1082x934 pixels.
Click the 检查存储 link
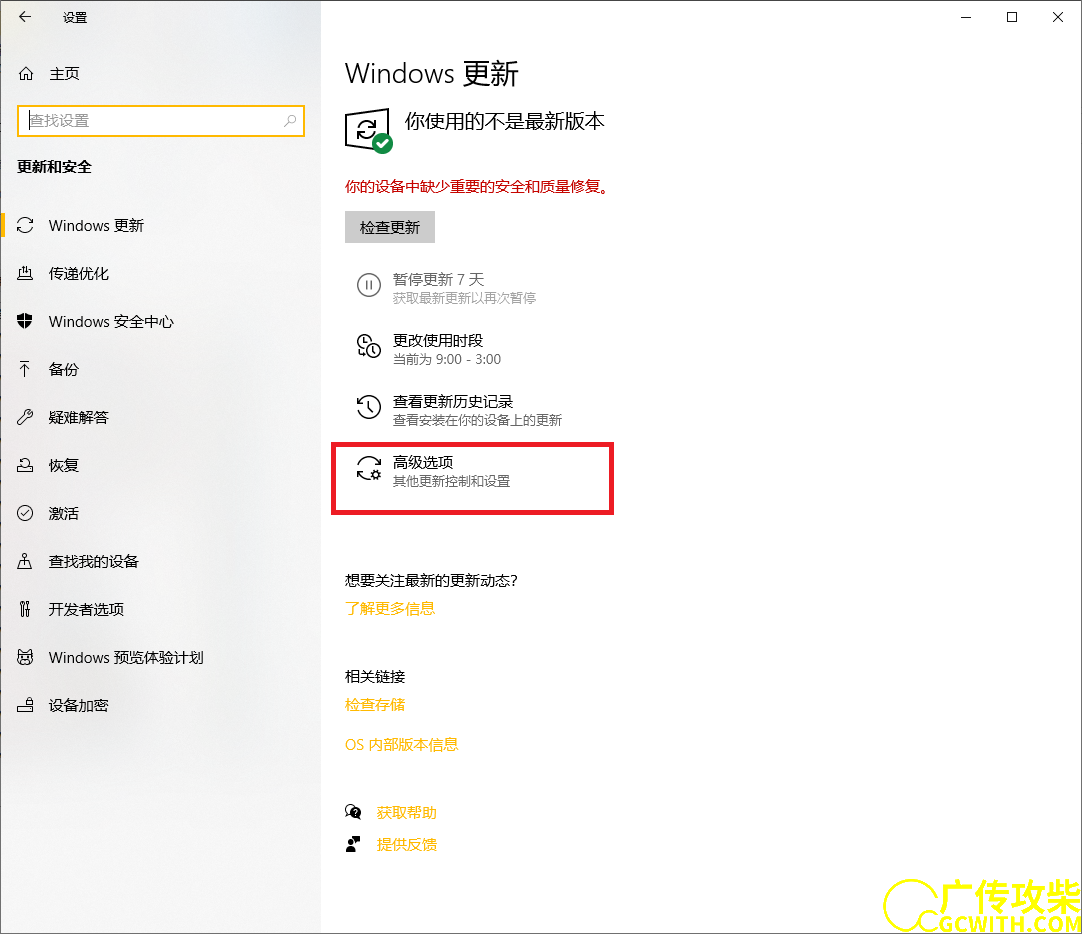pyautogui.click(x=375, y=704)
